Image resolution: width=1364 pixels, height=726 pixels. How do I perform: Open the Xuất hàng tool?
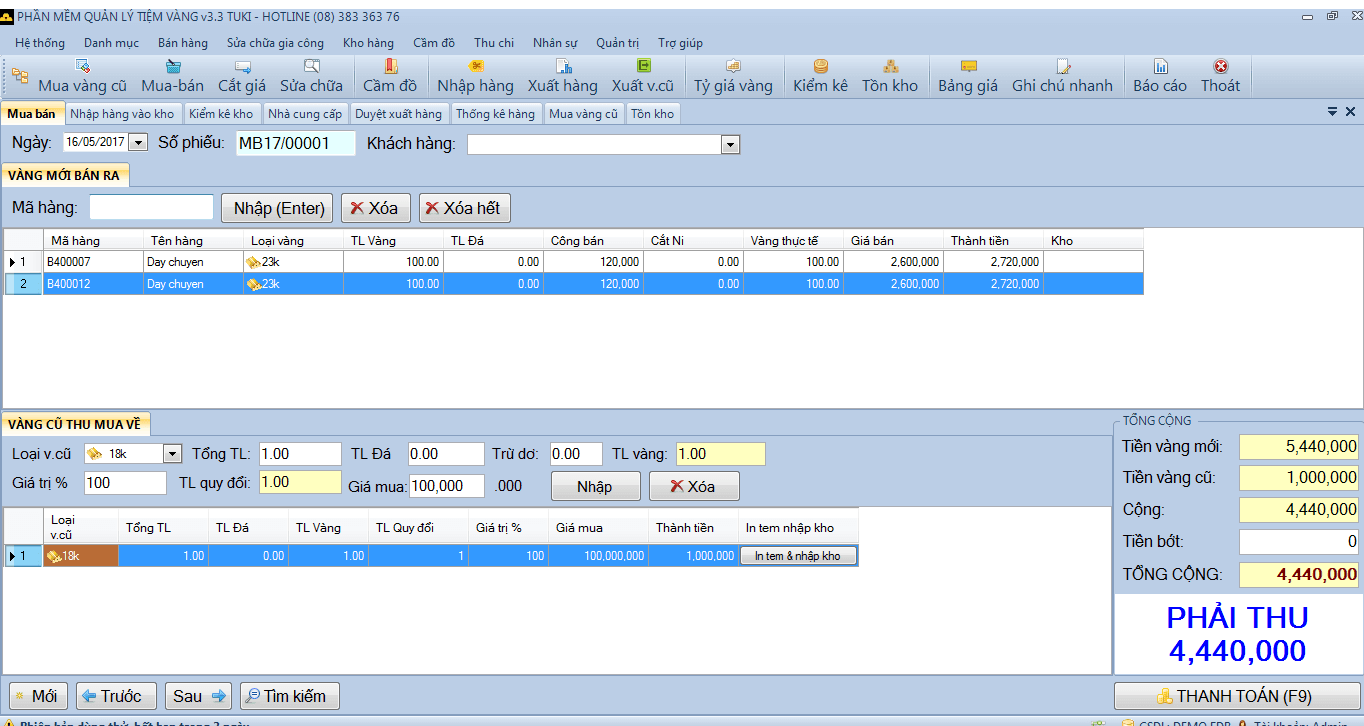coord(563,77)
